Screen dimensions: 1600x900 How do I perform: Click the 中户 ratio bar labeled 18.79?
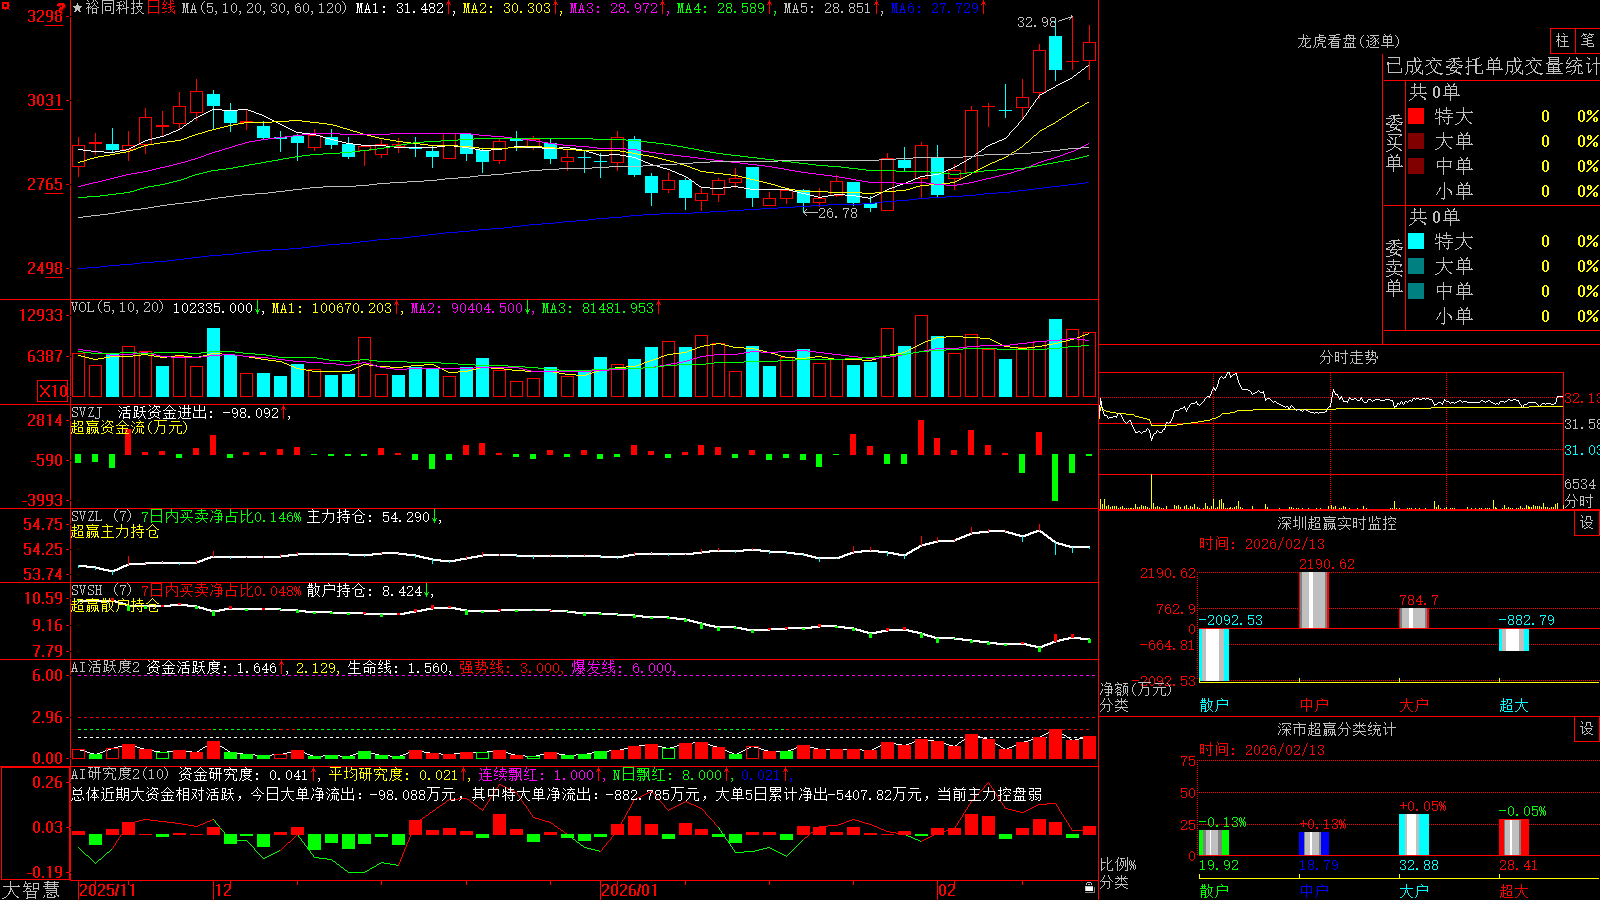(1314, 844)
